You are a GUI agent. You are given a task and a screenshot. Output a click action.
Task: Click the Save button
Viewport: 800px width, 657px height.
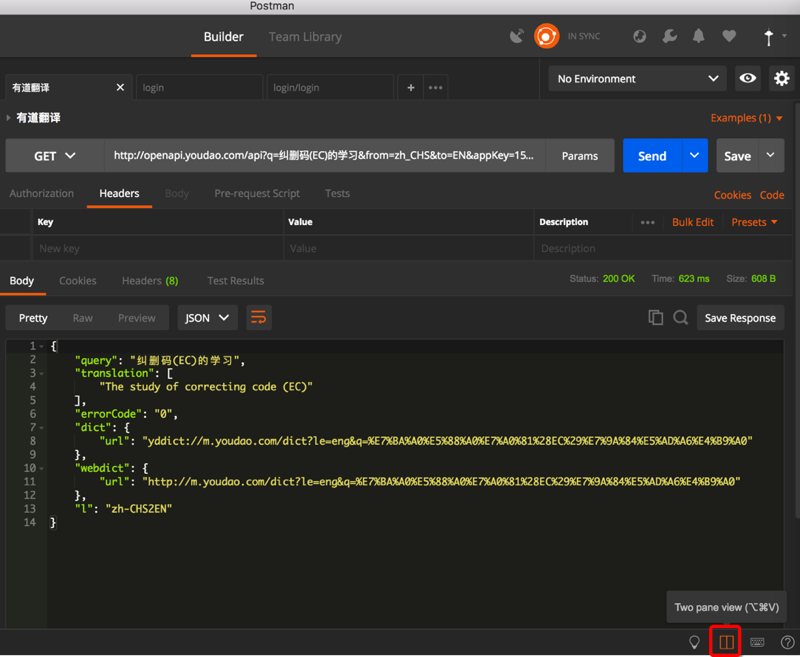[738, 156]
